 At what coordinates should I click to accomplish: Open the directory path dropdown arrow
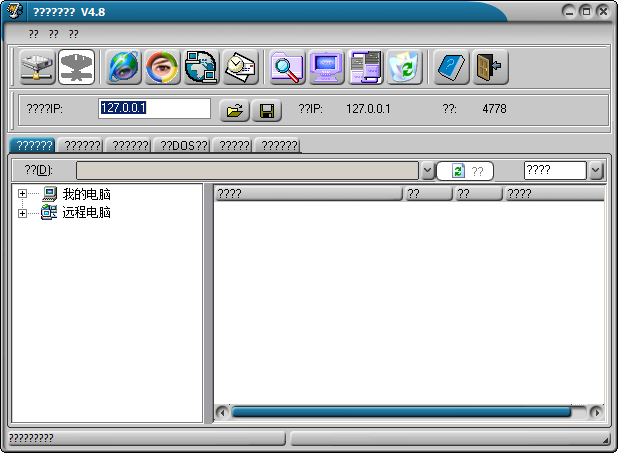tap(427, 171)
